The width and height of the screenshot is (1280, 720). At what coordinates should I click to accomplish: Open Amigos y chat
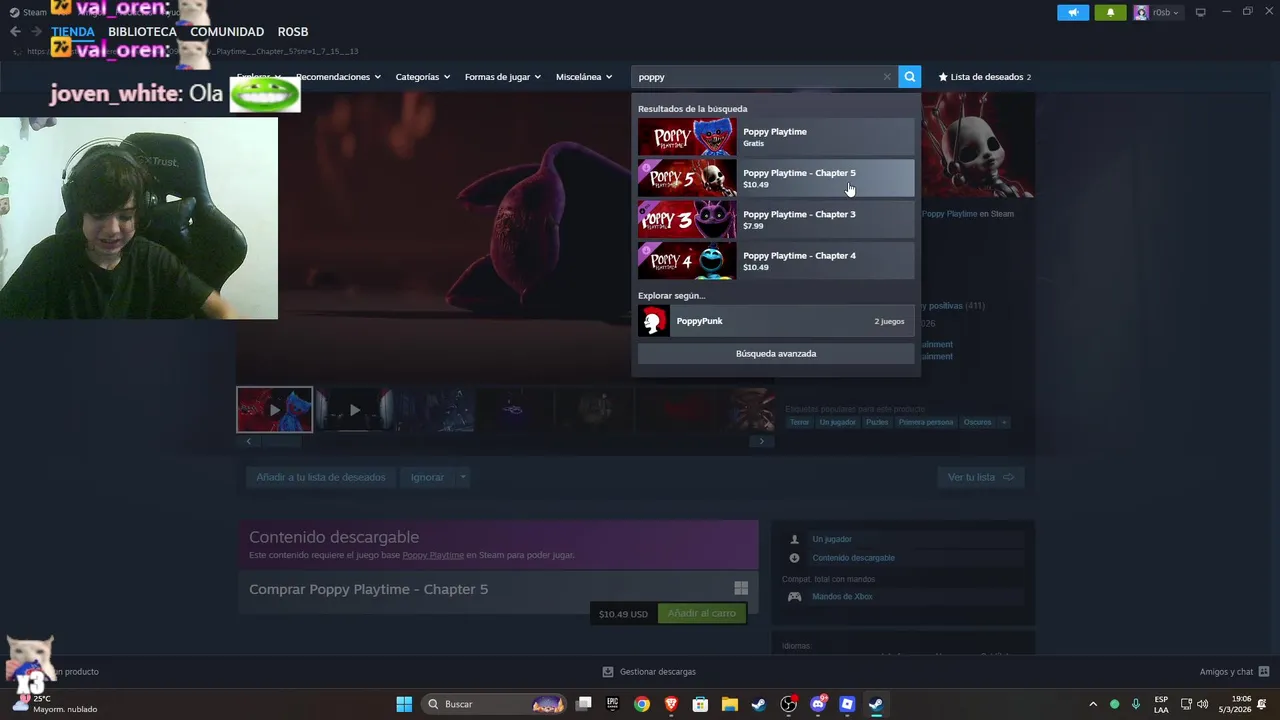pyautogui.click(x=1234, y=672)
